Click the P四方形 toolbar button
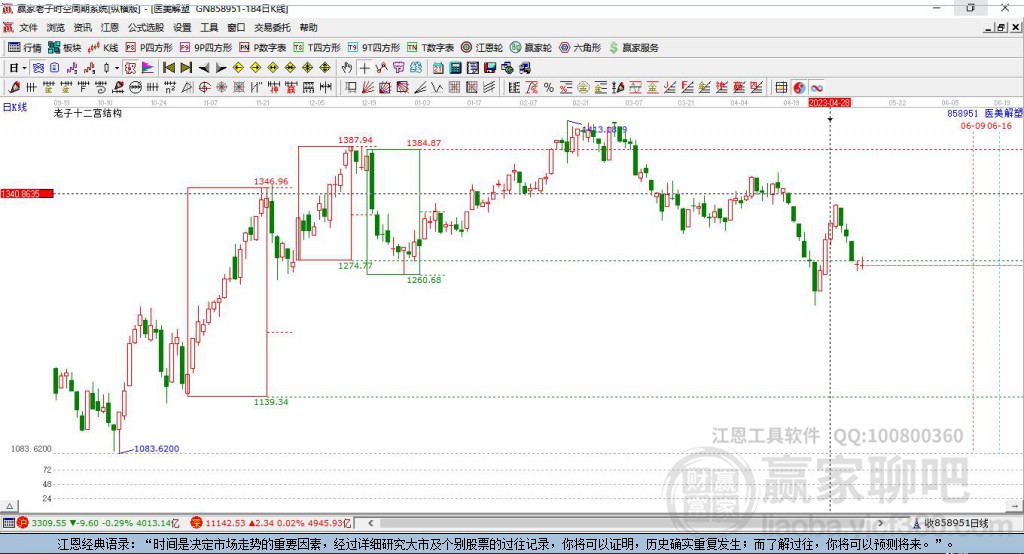Screen dimensions: 1024x554 149,47
